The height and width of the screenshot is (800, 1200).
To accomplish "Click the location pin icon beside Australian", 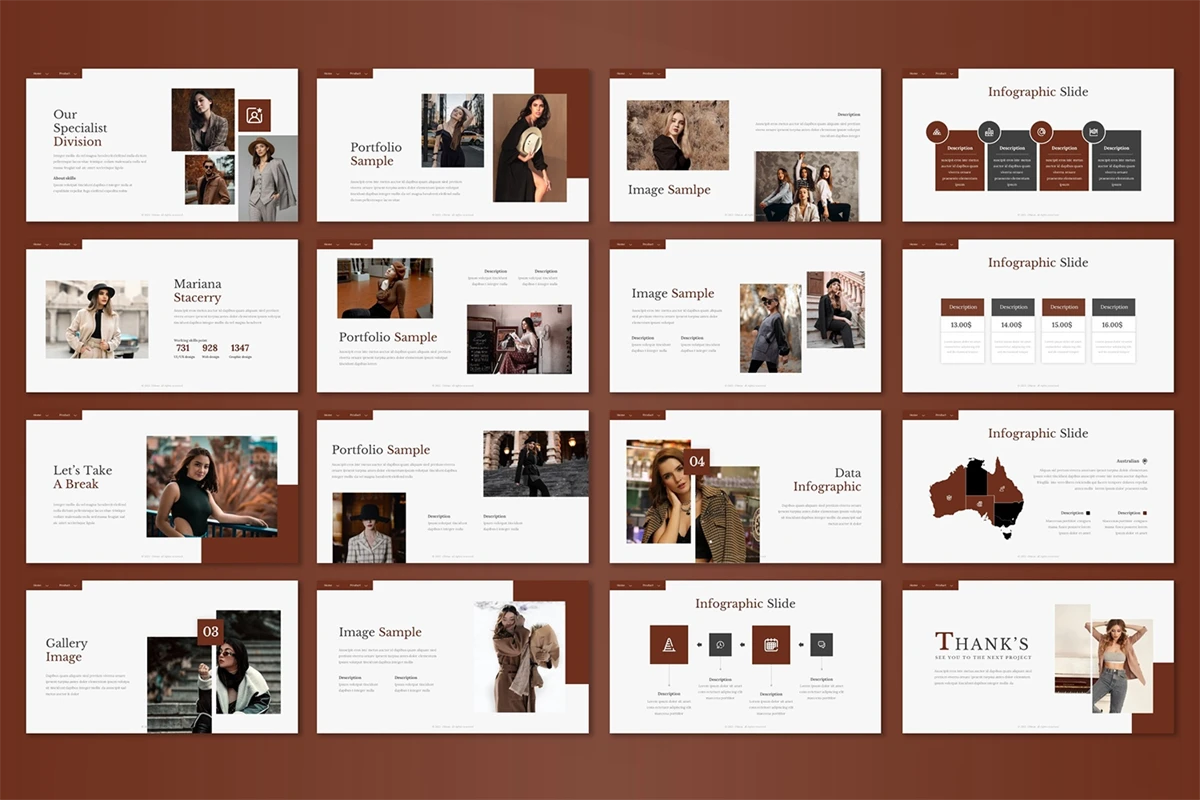I will (x=1145, y=461).
